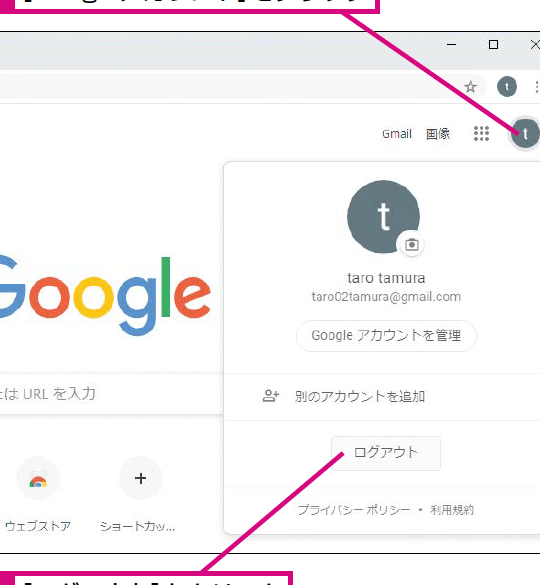Open the Chrome three-dot menu
This screenshot has height=585, width=540.
(x=537, y=87)
